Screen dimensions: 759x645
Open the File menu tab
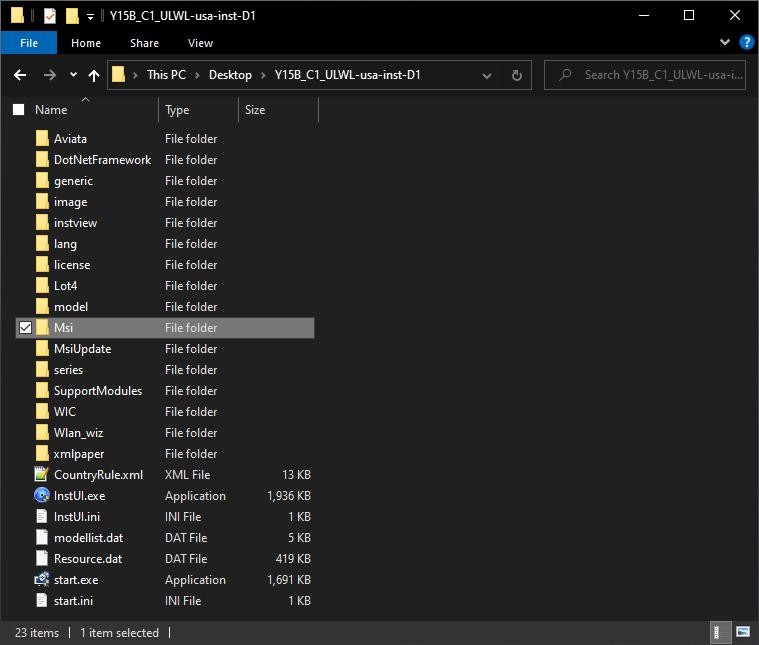(29, 43)
